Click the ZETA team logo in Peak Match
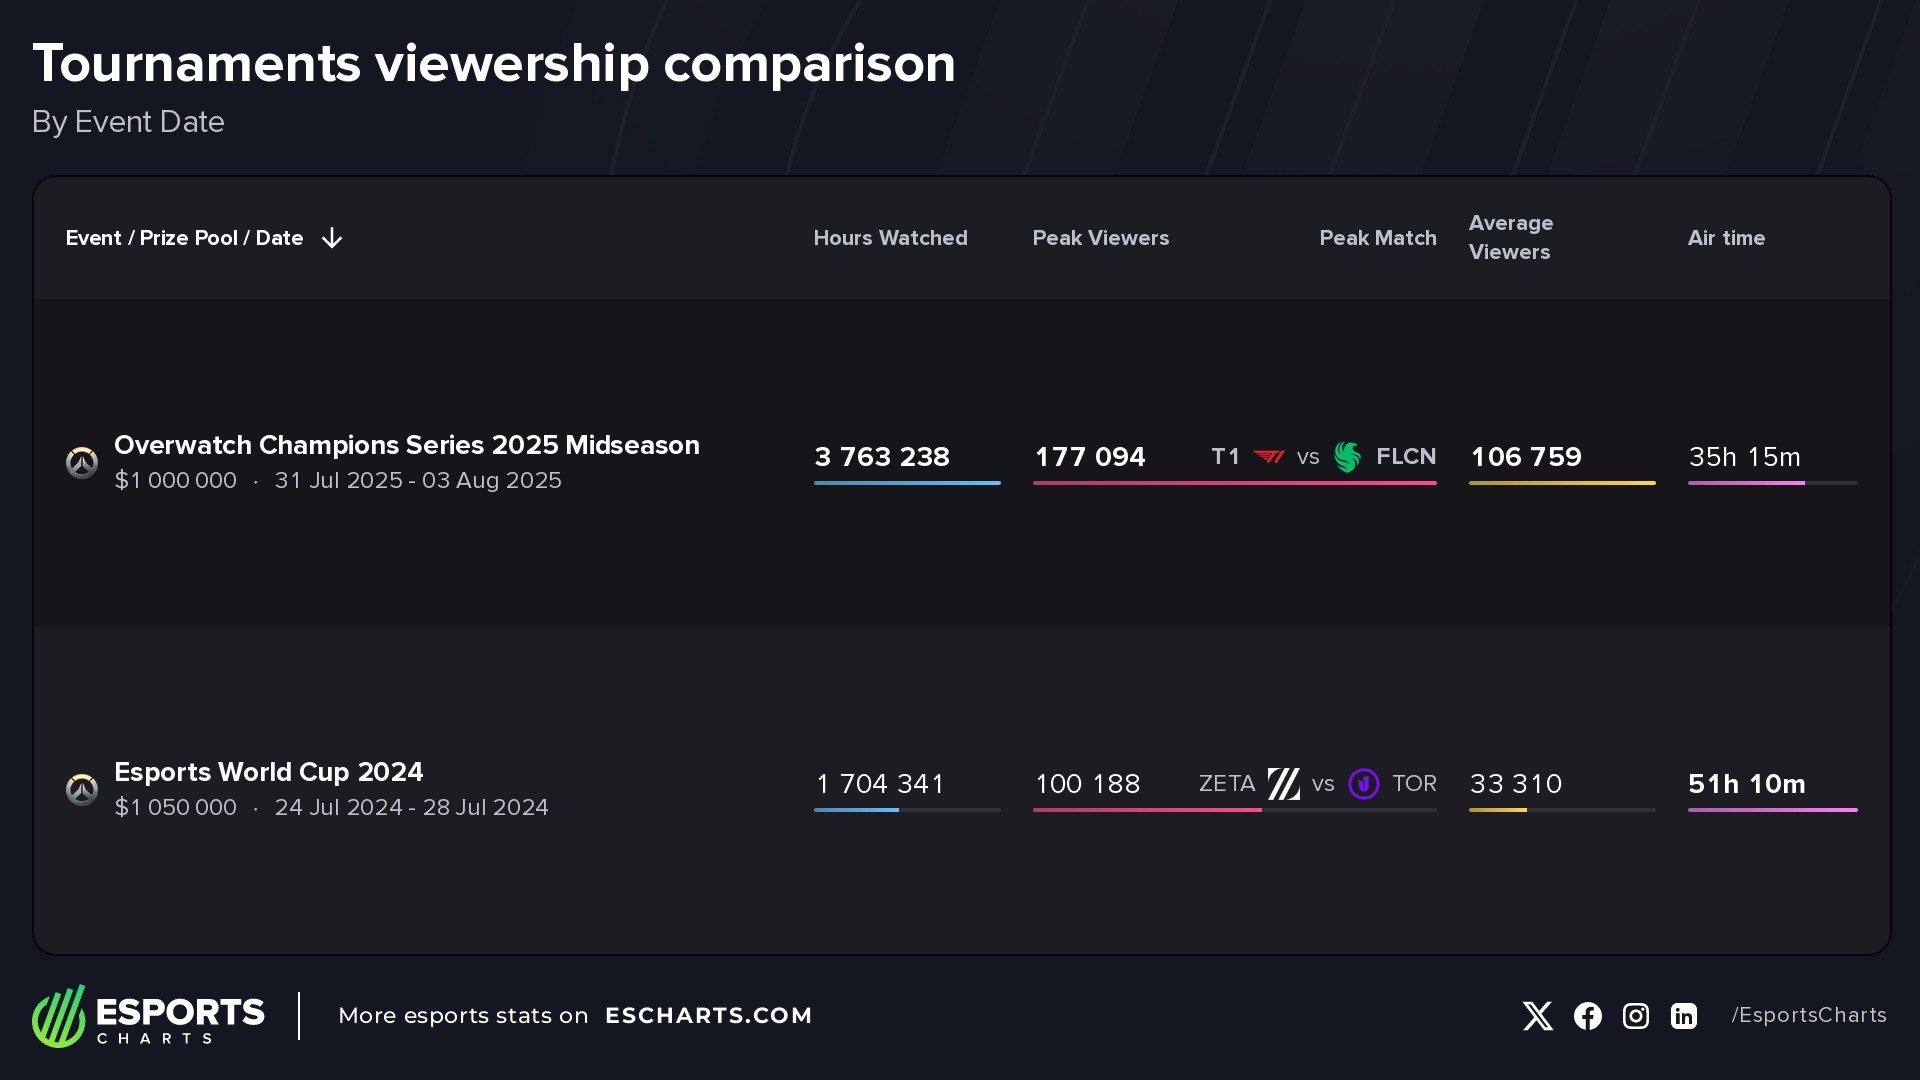Screen dimensions: 1920x1080 tap(1285, 784)
